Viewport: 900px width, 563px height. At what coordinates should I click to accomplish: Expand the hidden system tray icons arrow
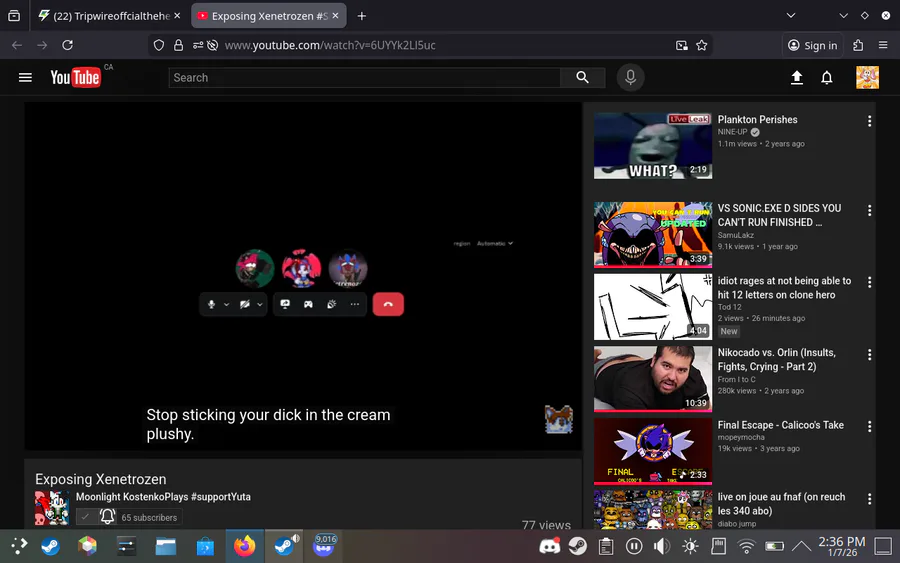coord(801,546)
